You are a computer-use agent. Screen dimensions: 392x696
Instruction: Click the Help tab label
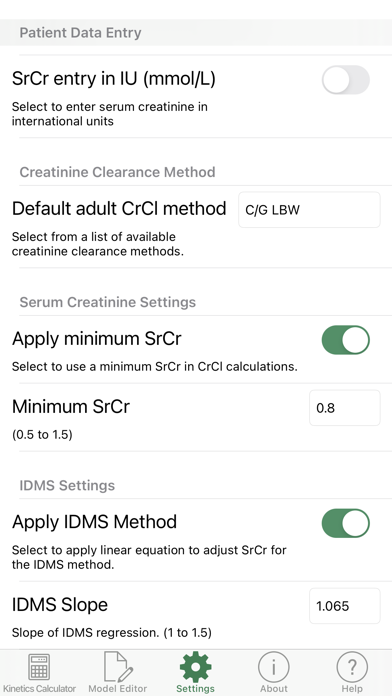[352, 689]
